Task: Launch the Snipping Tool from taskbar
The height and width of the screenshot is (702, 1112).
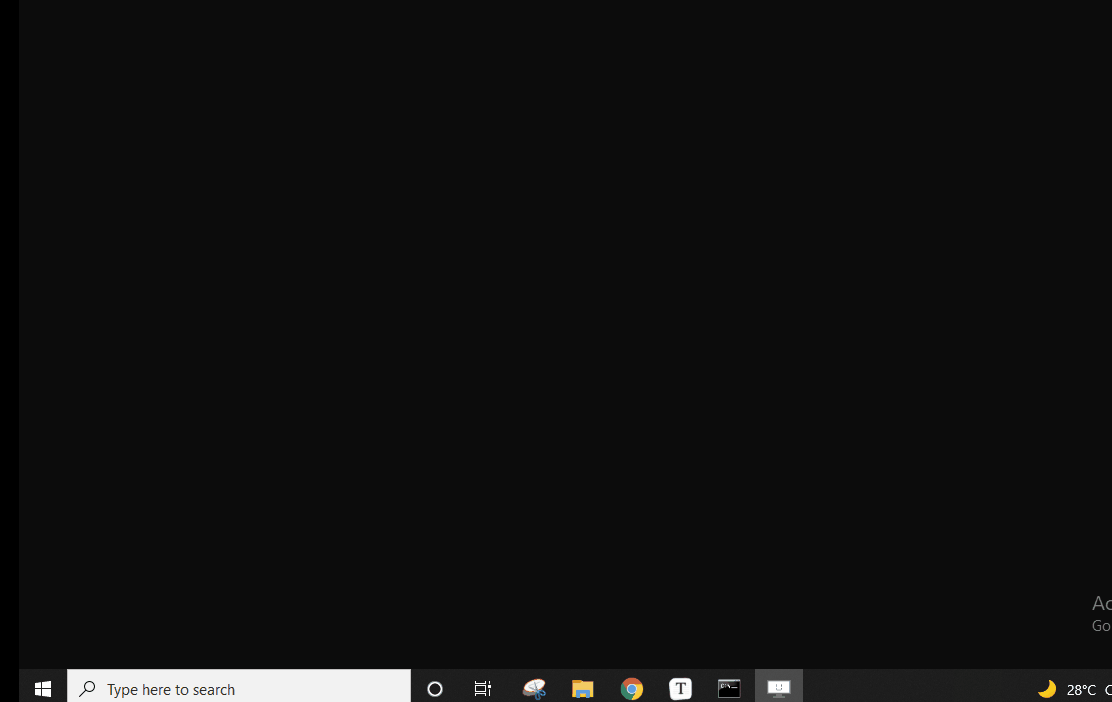Action: click(534, 688)
